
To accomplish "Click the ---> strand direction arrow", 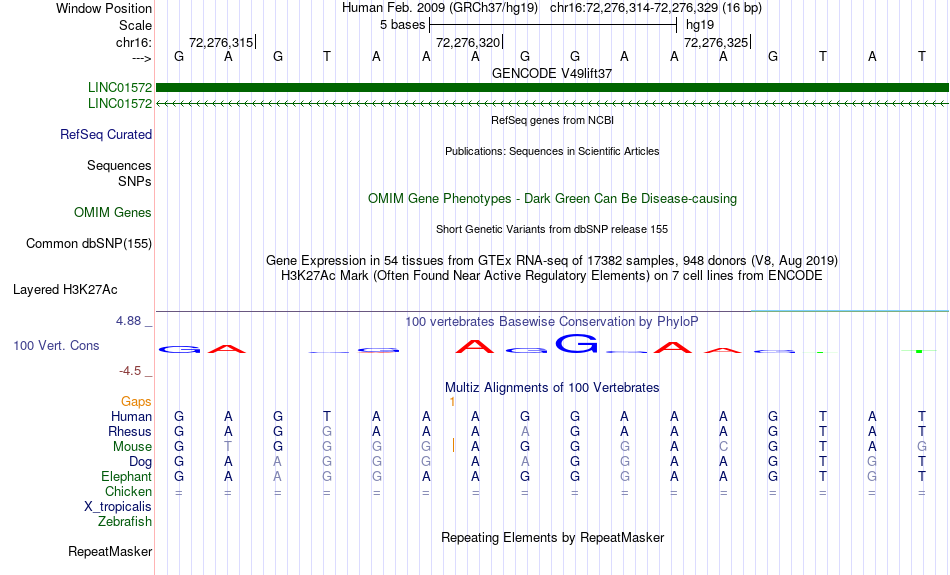I will tap(142, 58).
